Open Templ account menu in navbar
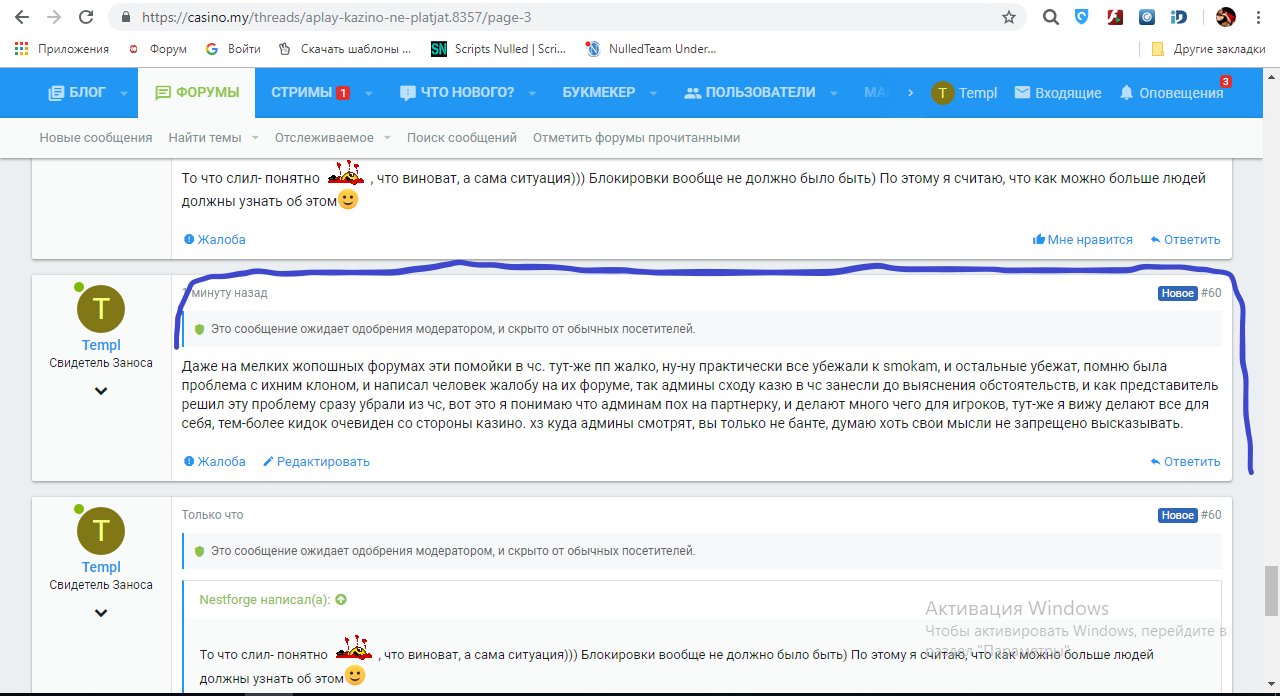The height and width of the screenshot is (696, 1280). pos(964,93)
